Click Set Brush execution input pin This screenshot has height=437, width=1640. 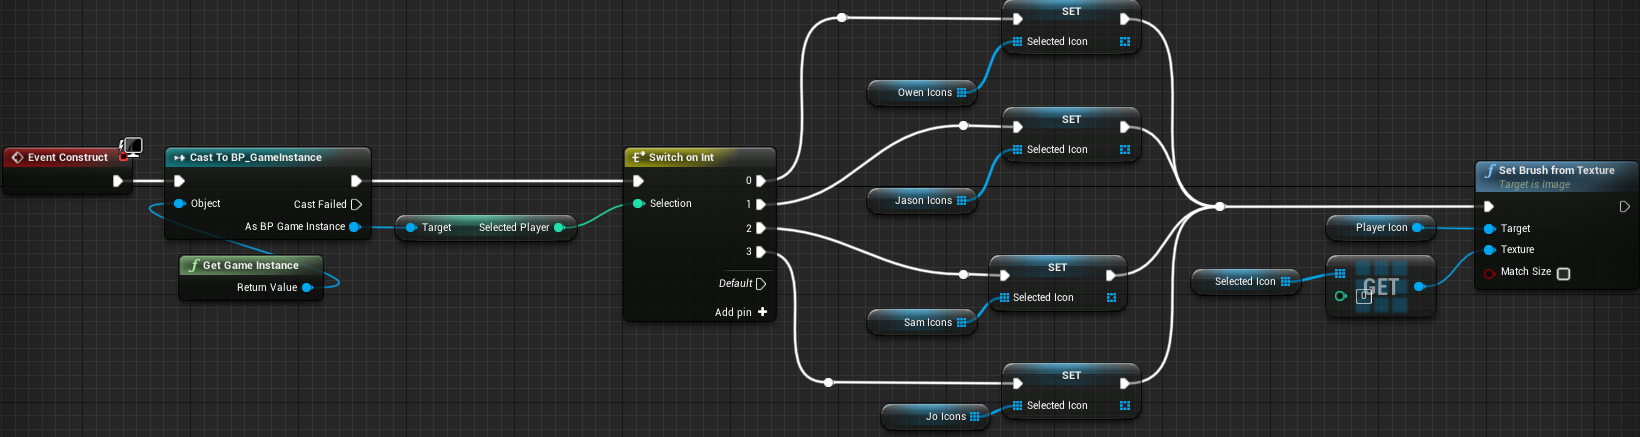pos(1489,207)
